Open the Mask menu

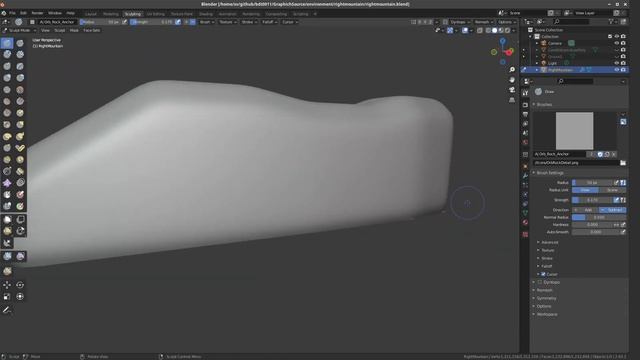74,30
